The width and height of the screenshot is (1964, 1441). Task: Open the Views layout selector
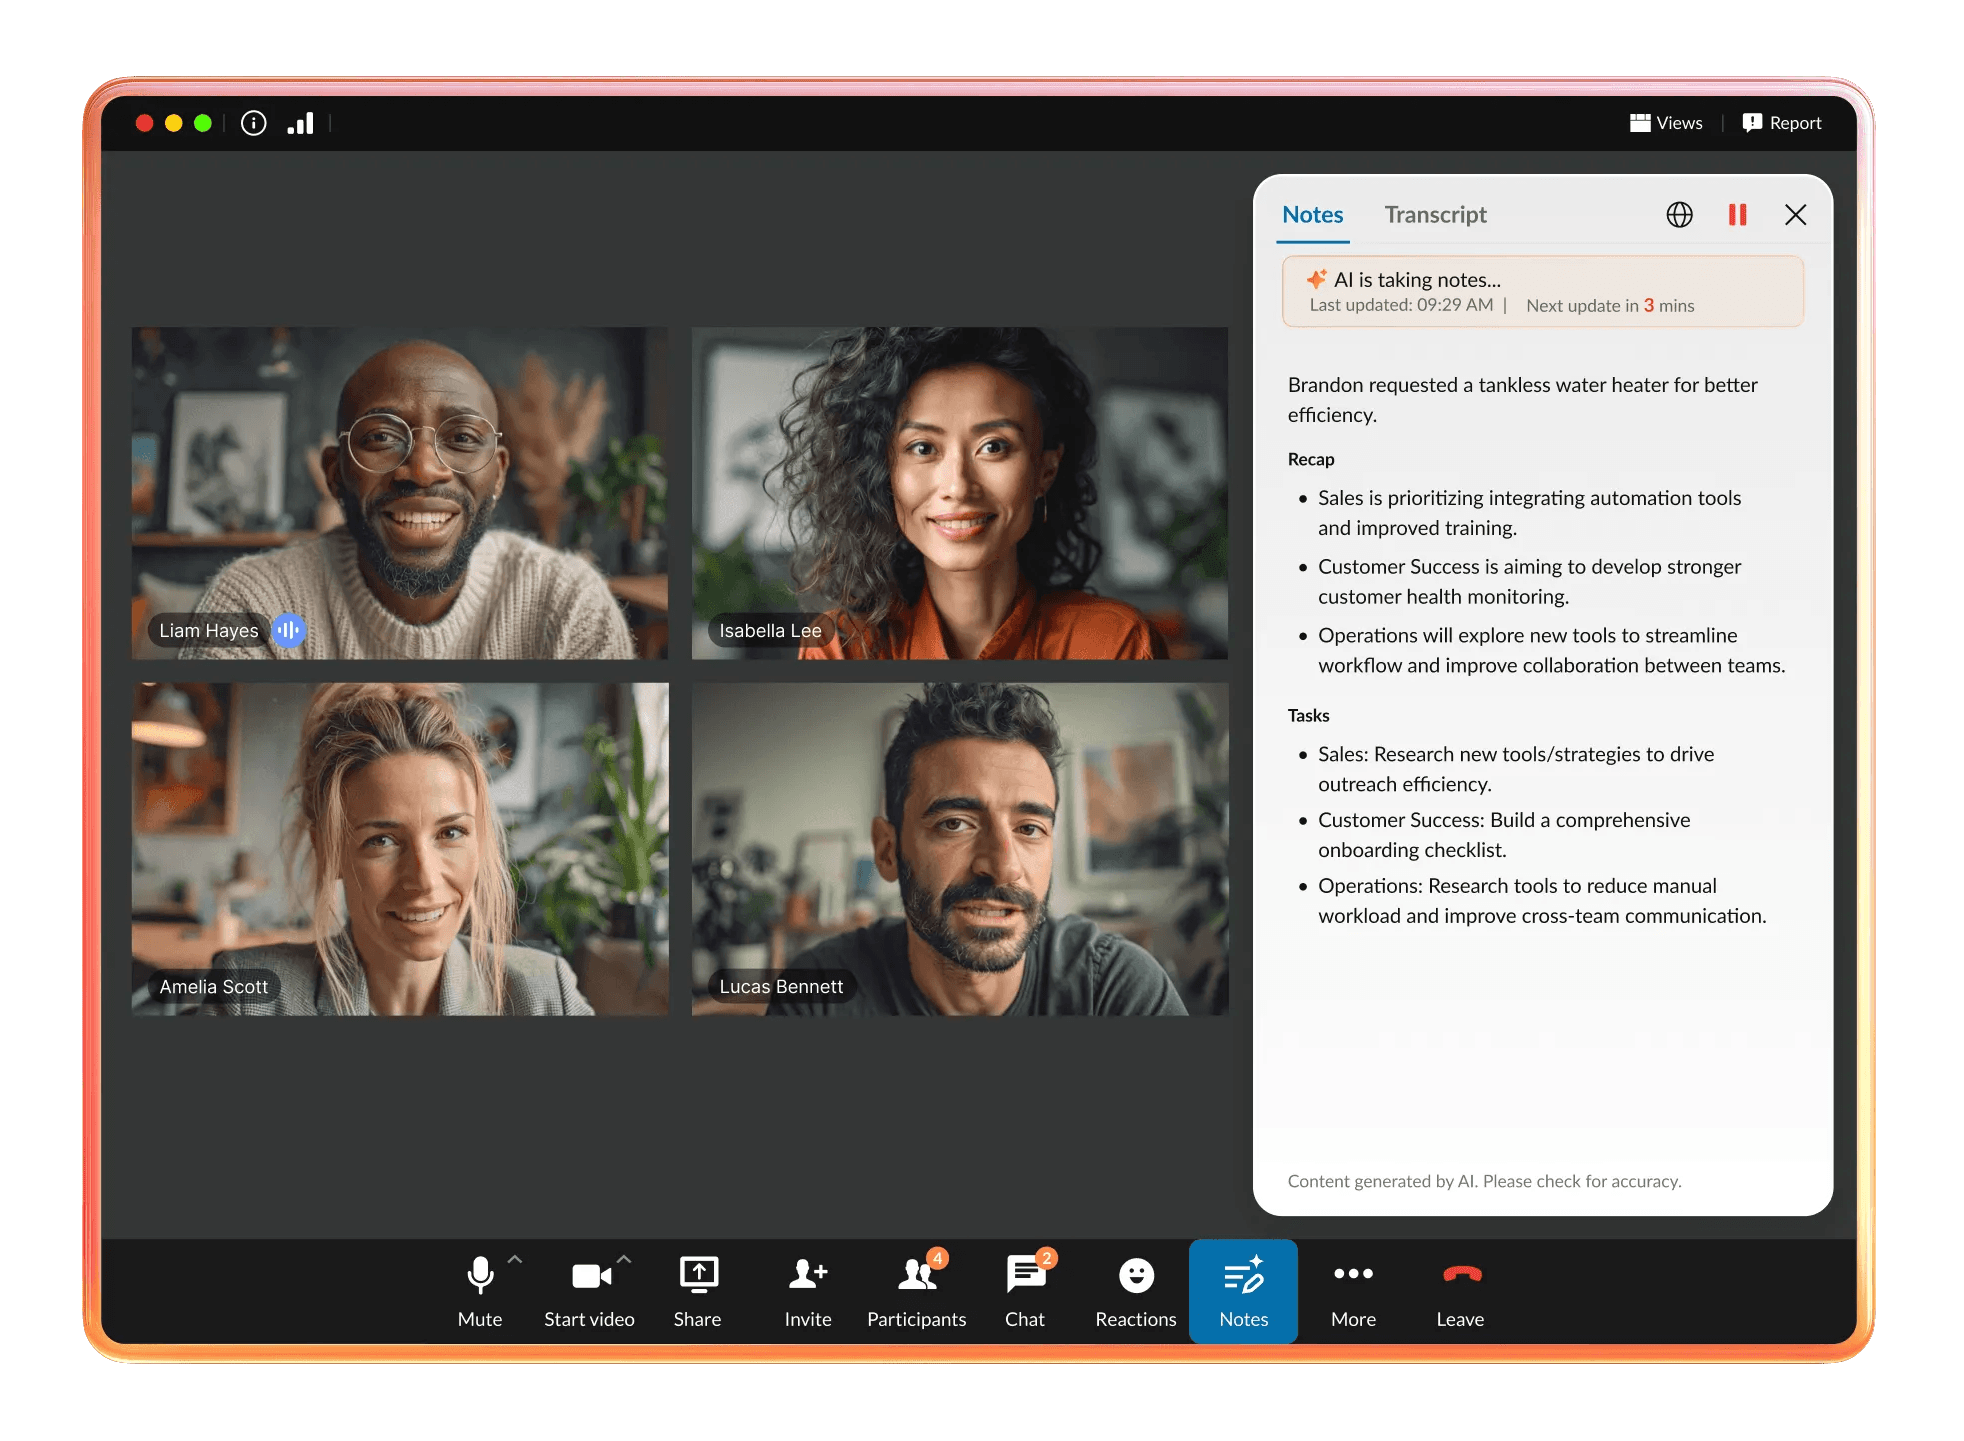(x=1665, y=122)
